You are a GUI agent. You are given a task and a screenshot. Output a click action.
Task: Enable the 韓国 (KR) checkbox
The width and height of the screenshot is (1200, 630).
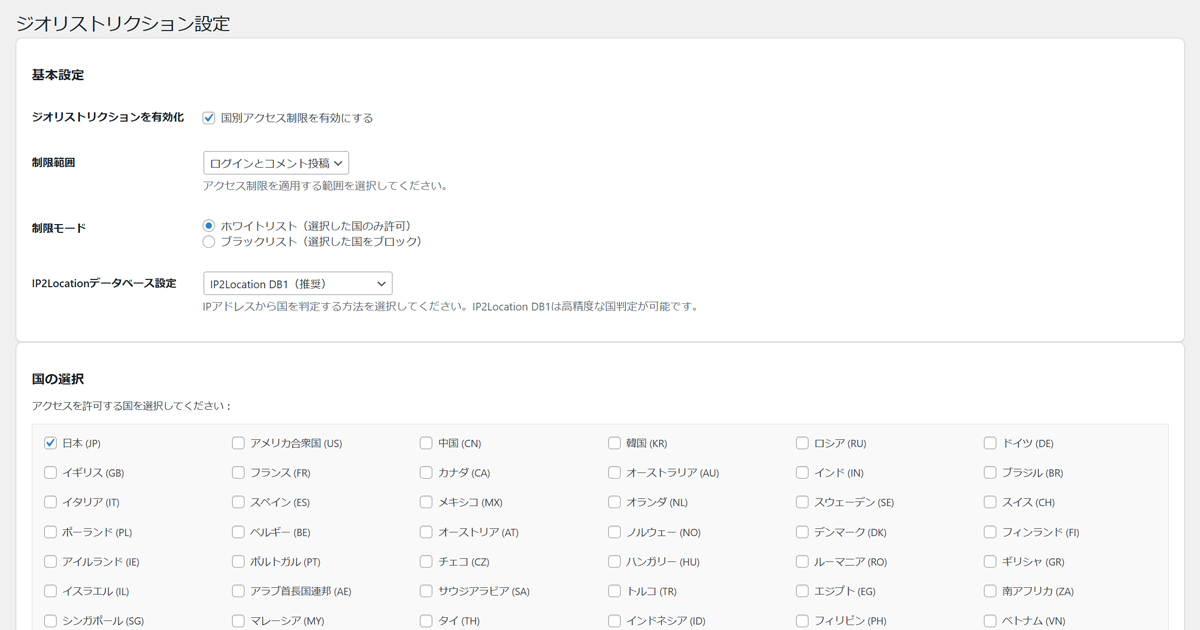coord(614,443)
